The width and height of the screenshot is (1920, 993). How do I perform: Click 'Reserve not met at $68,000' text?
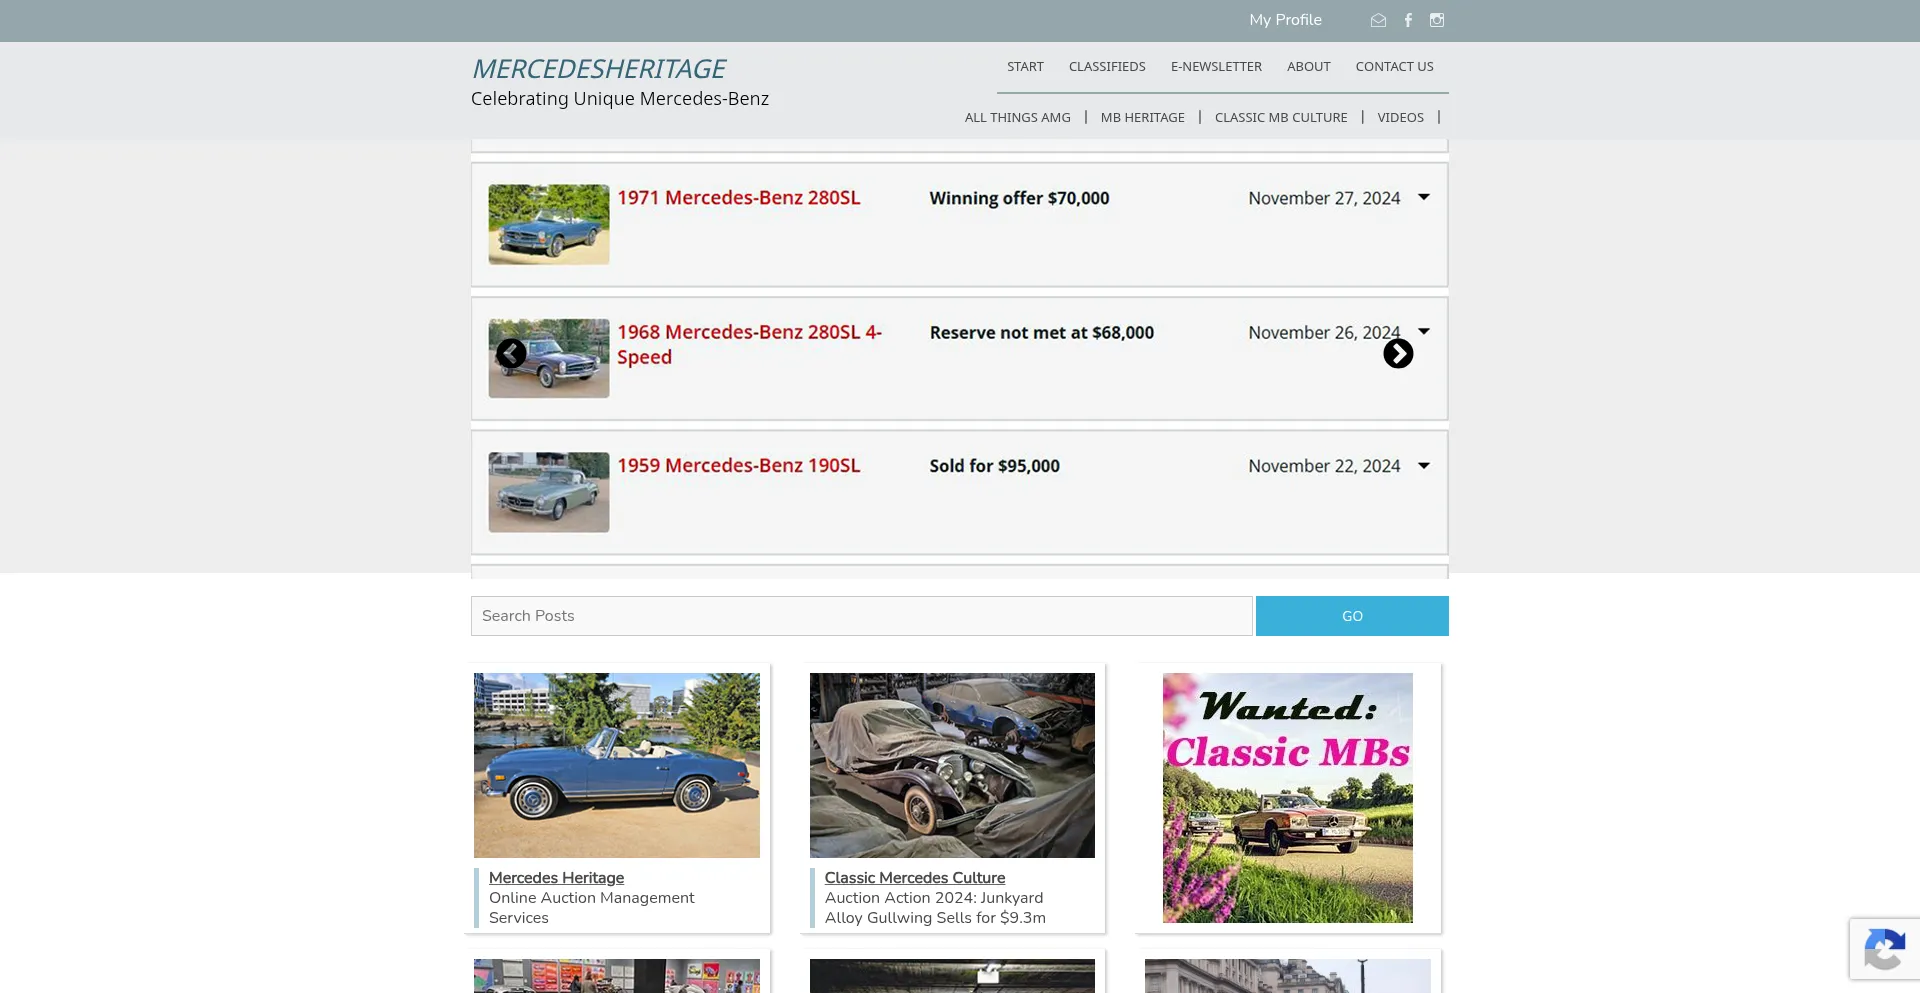pyautogui.click(x=1041, y=333)
